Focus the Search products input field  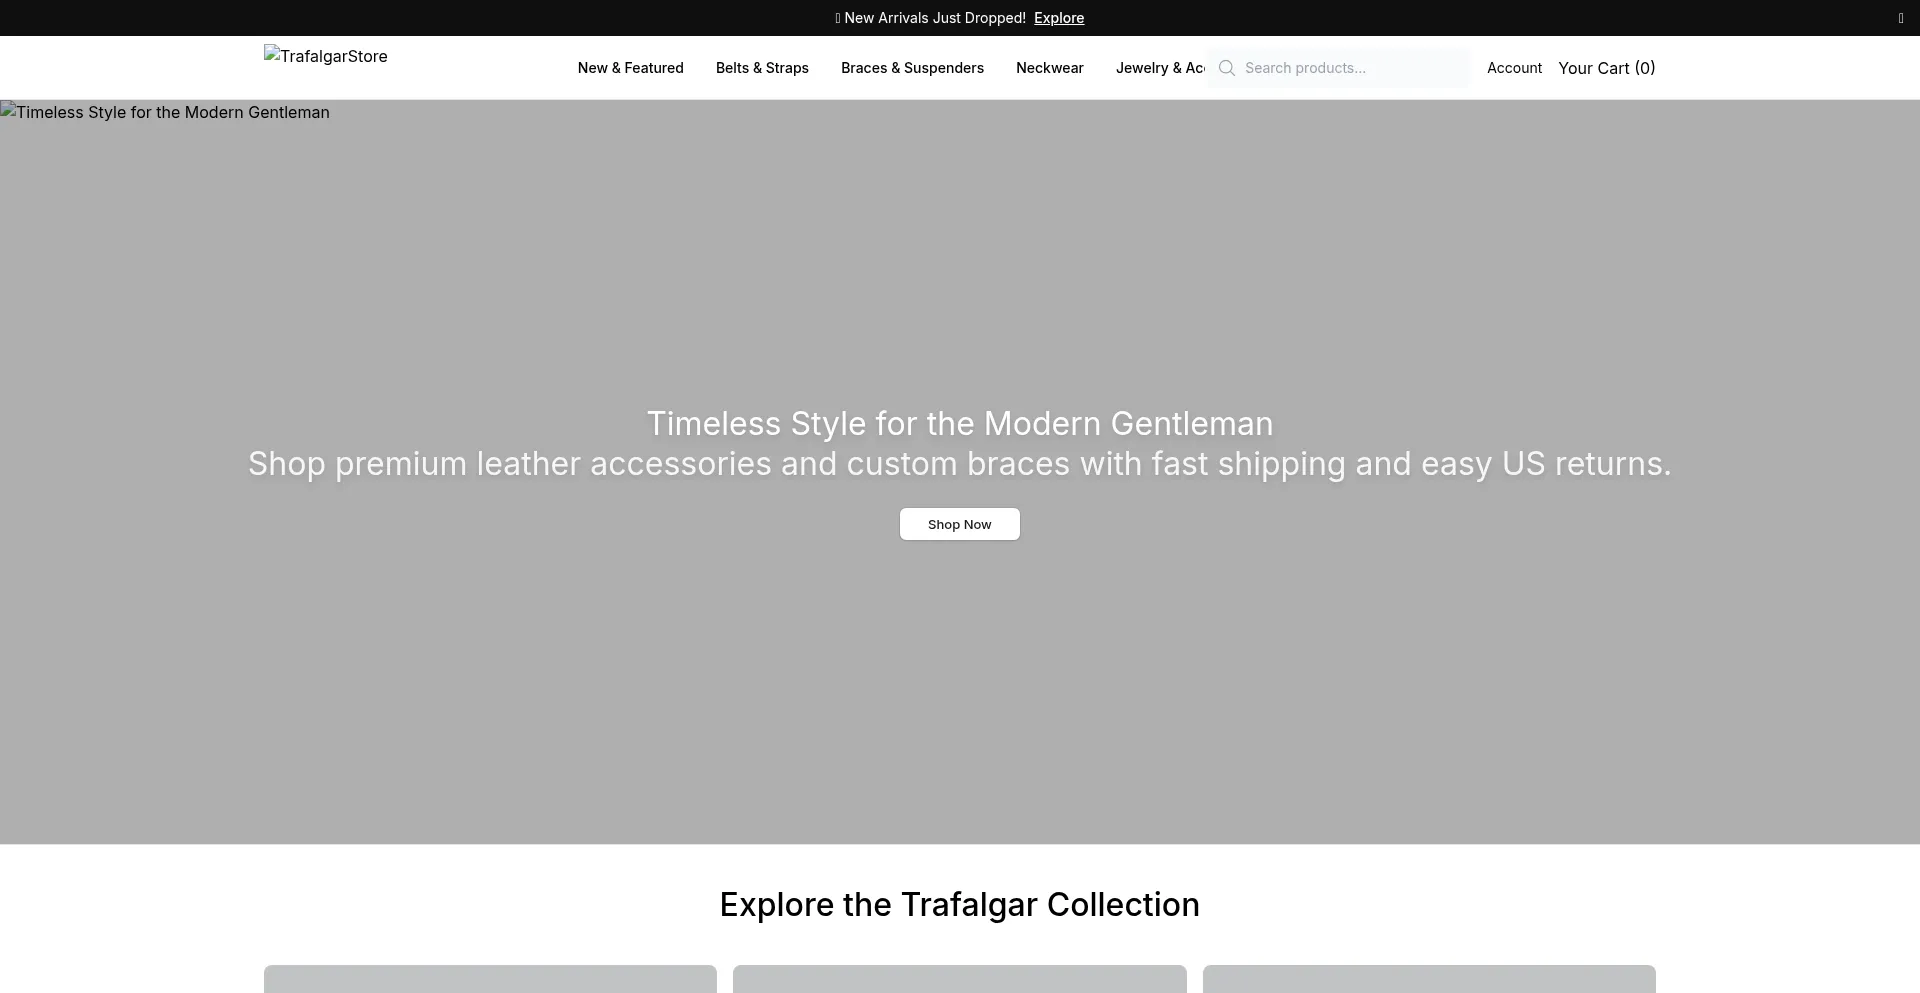[1338, 68]
